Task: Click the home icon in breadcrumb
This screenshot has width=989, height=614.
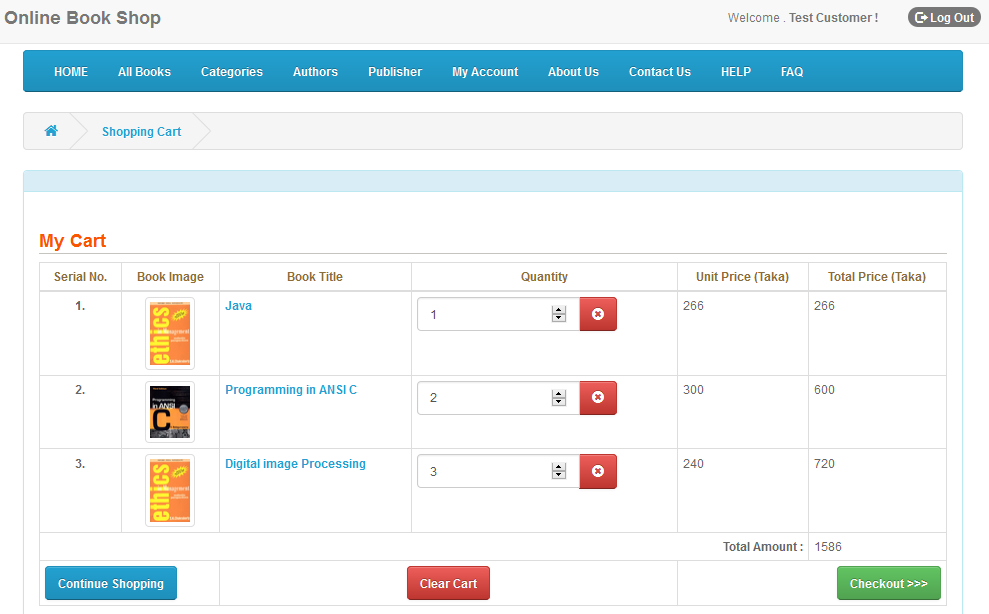Action: [x=51, y=131]
